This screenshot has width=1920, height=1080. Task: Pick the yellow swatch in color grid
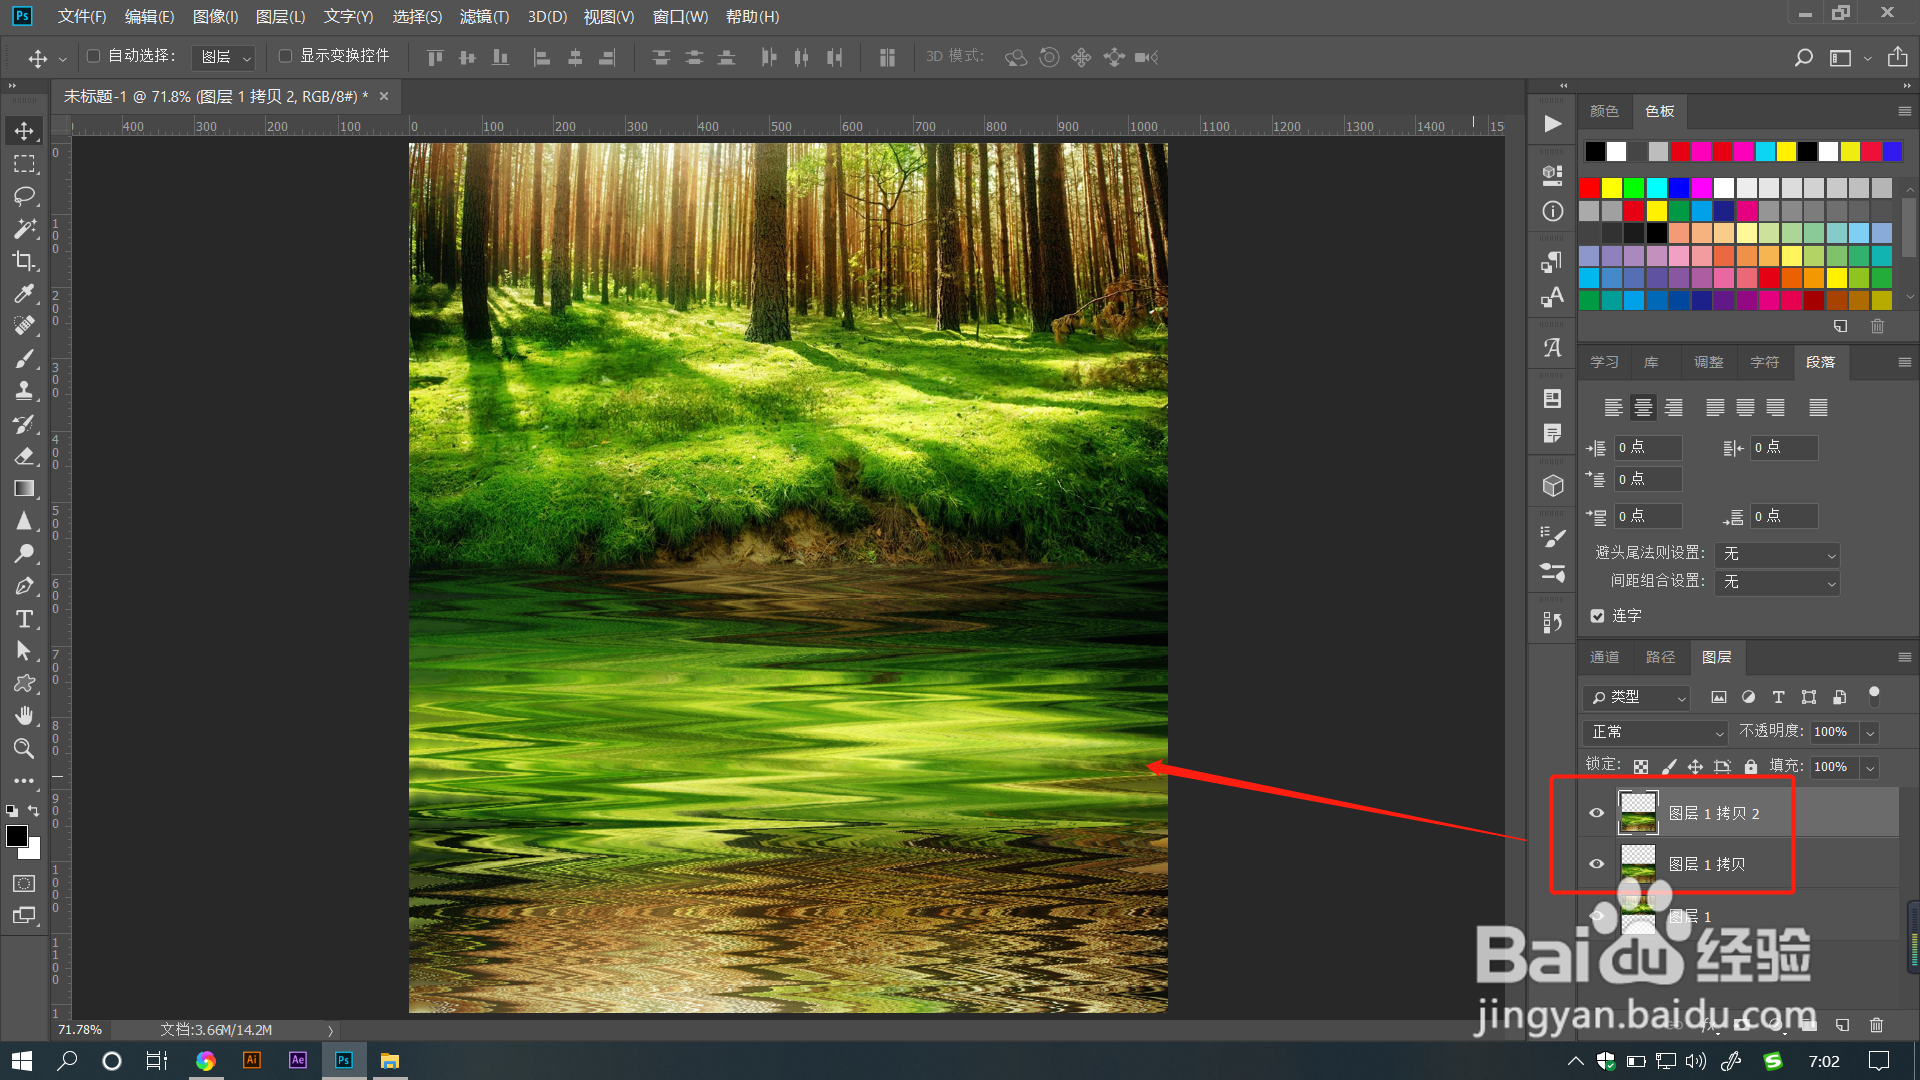pyautogui.click(x=1611, y=188)
